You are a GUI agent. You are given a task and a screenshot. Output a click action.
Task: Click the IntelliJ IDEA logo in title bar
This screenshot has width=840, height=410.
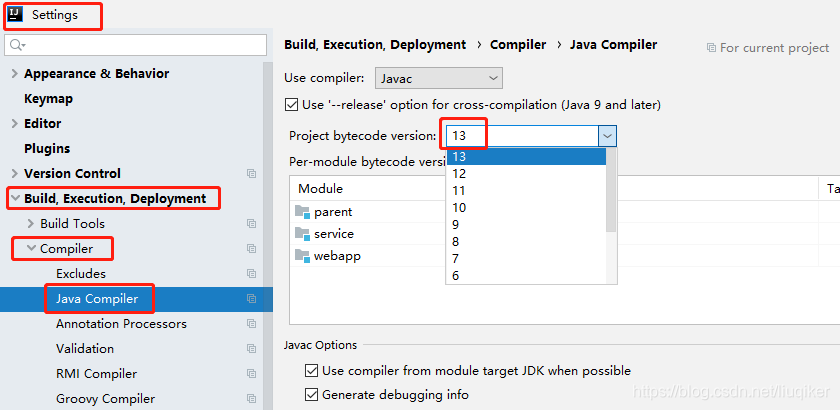[x=15, y=14]
